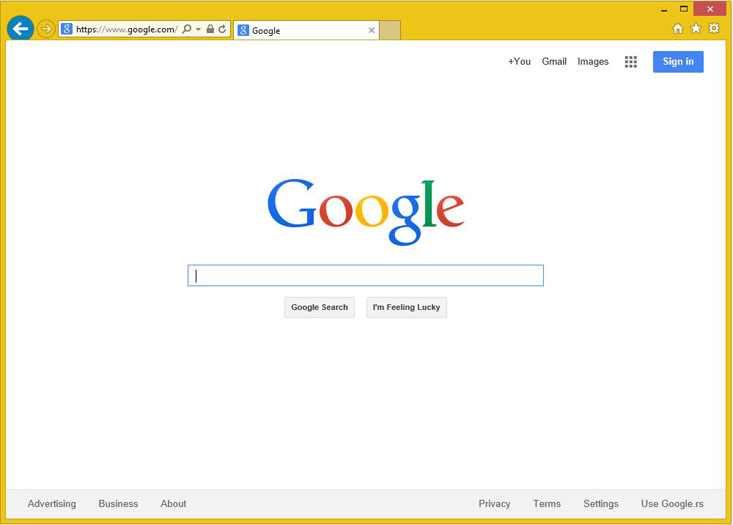This screenshot has height=525, width=733.
Task: Open the Business footer link
Action: [118, 503]
